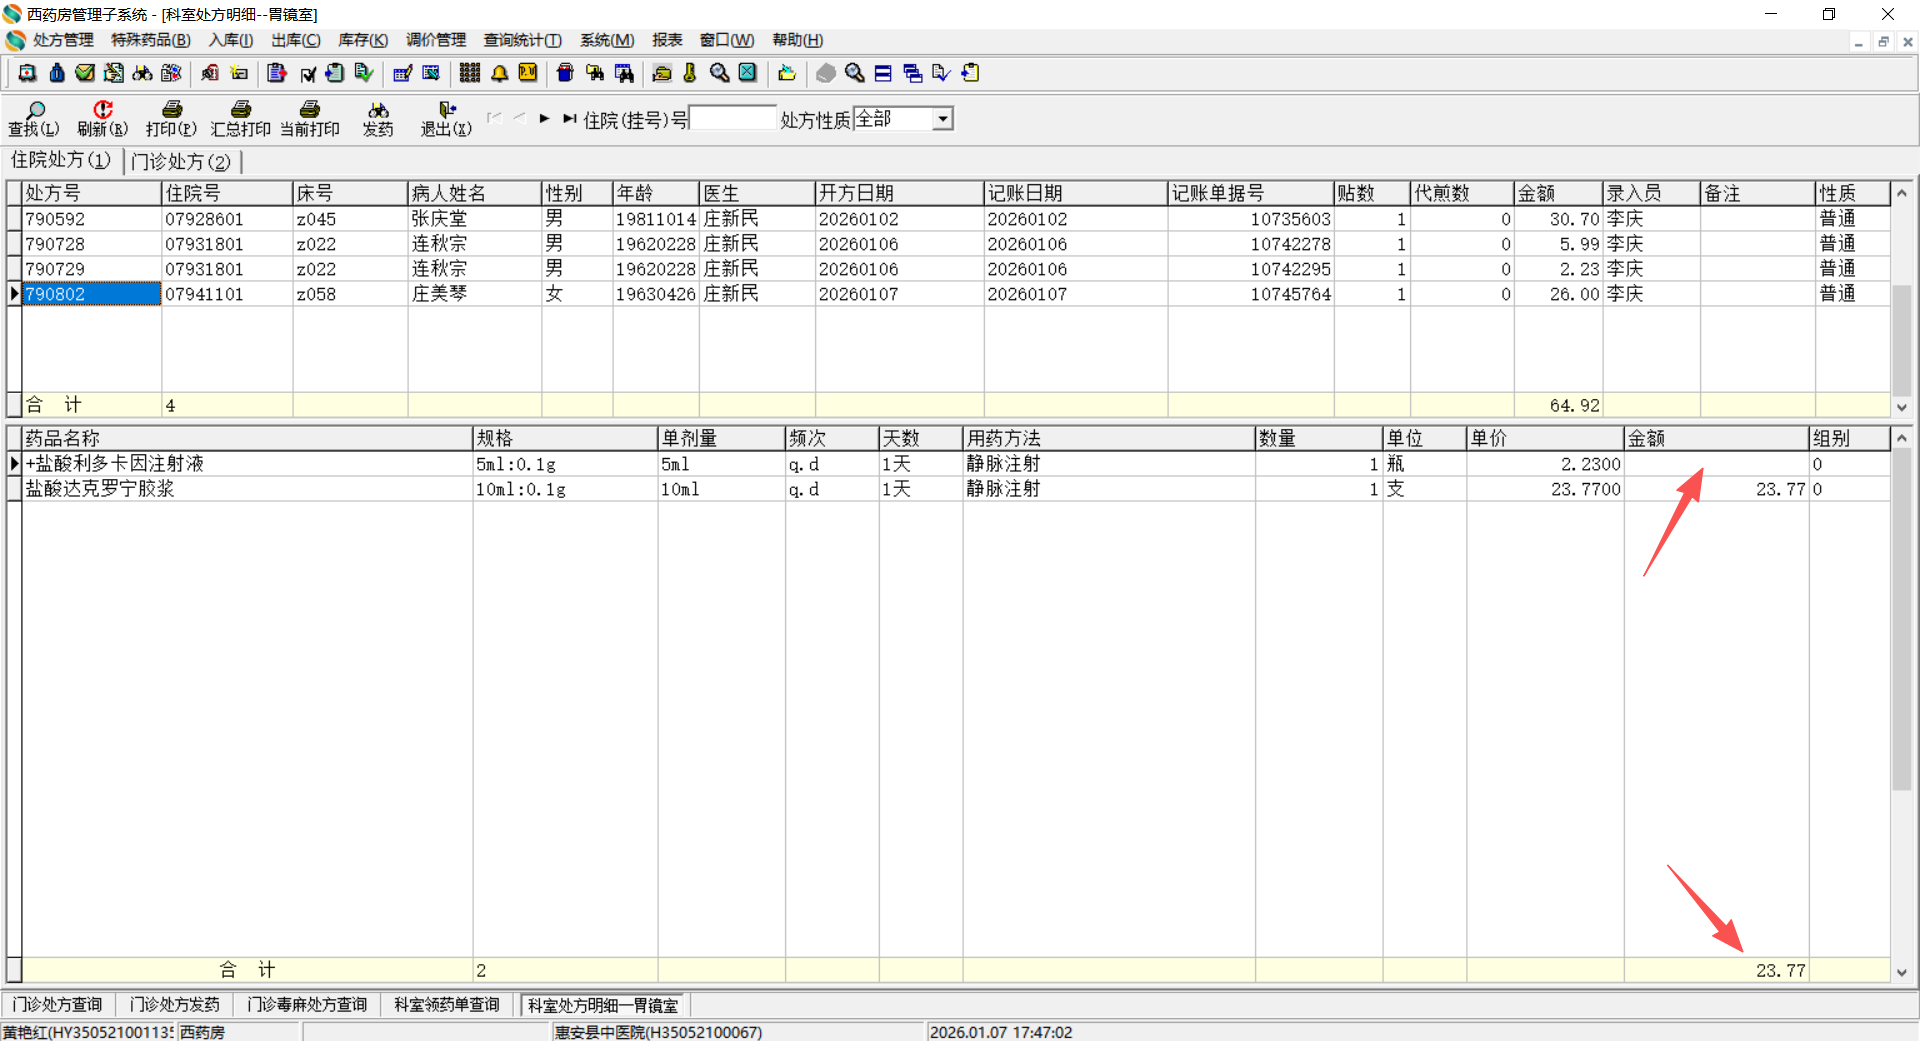Switch to the 门诊处方(2) tab

[181, 161]
